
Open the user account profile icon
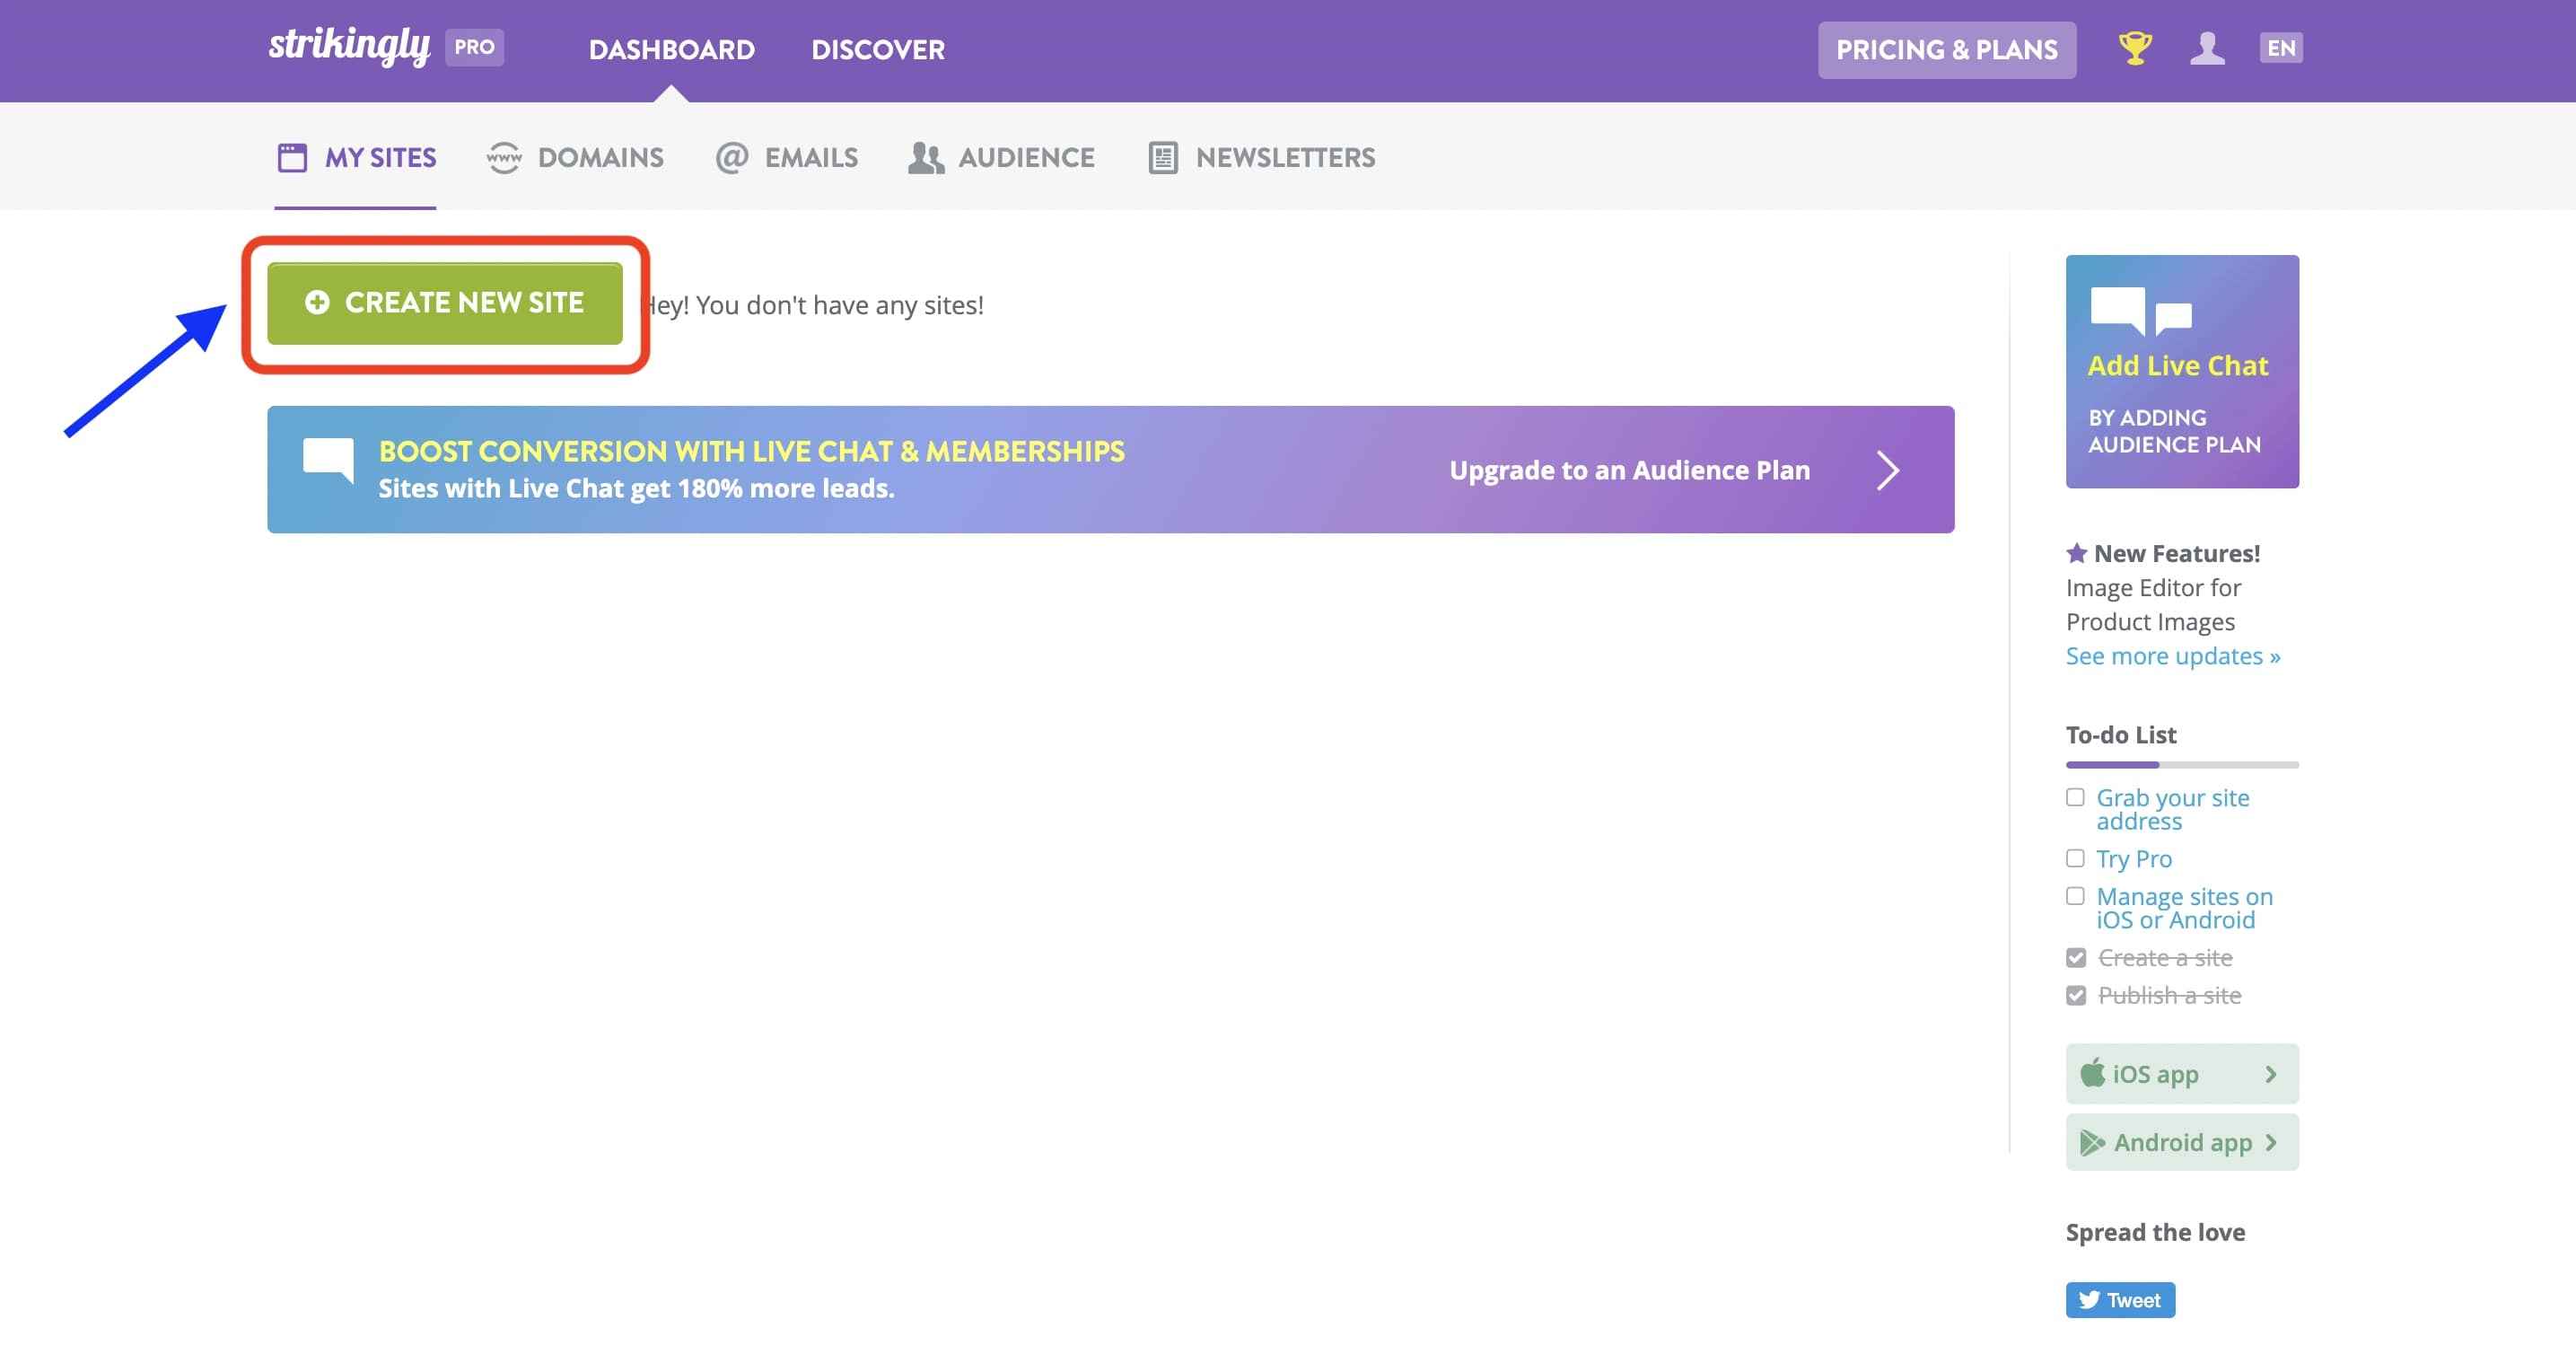pyautogui.click(x=2207, y=48)
